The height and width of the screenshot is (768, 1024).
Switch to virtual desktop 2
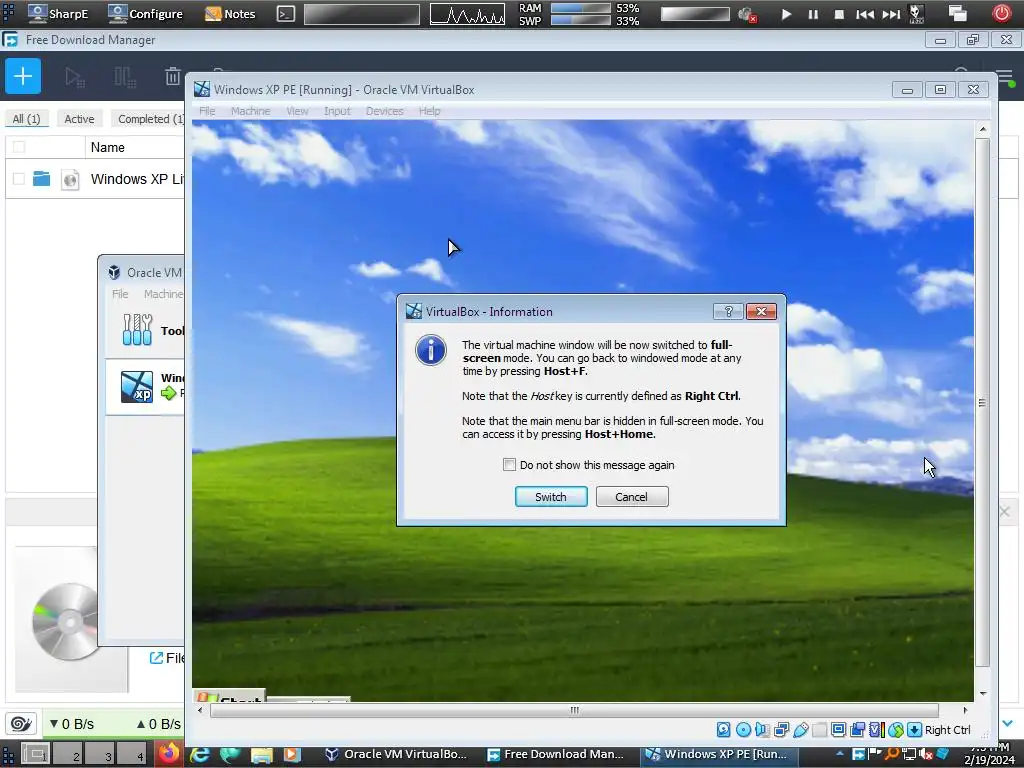(69, 754)
